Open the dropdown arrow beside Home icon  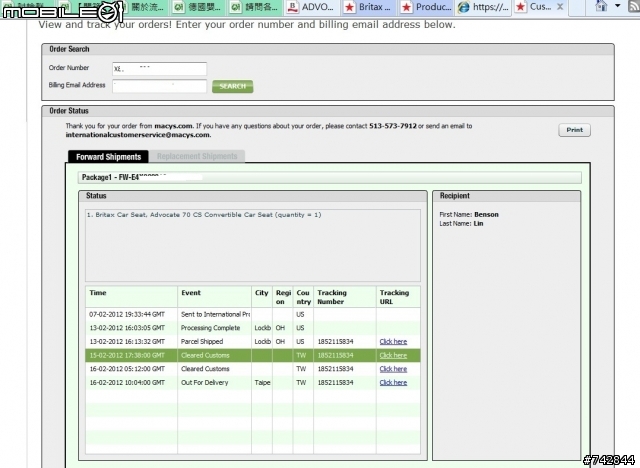point(618,6)
